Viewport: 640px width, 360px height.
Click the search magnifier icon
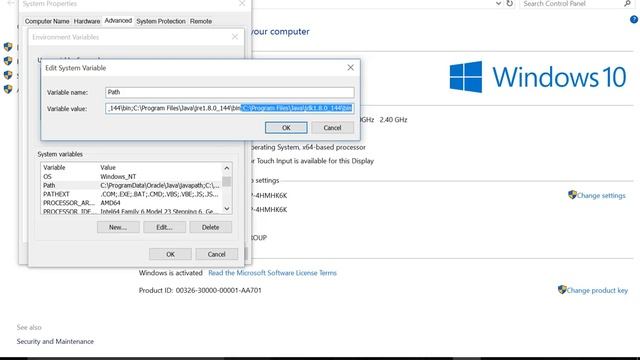pos(627,4)
